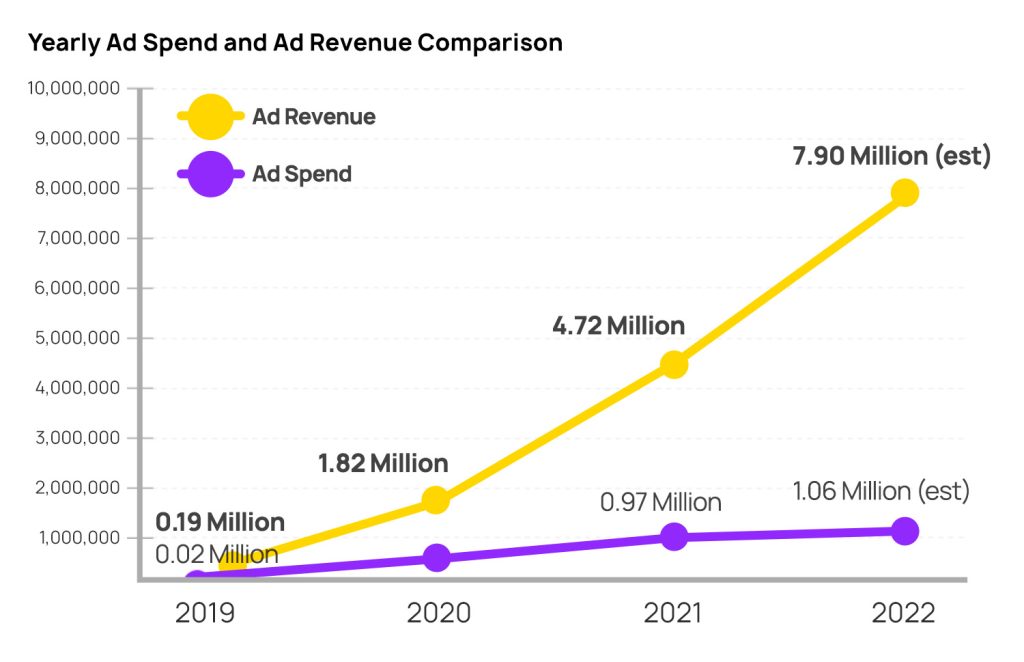
Task: Click the '4.72 Million' data label
Action: [618, 325]
